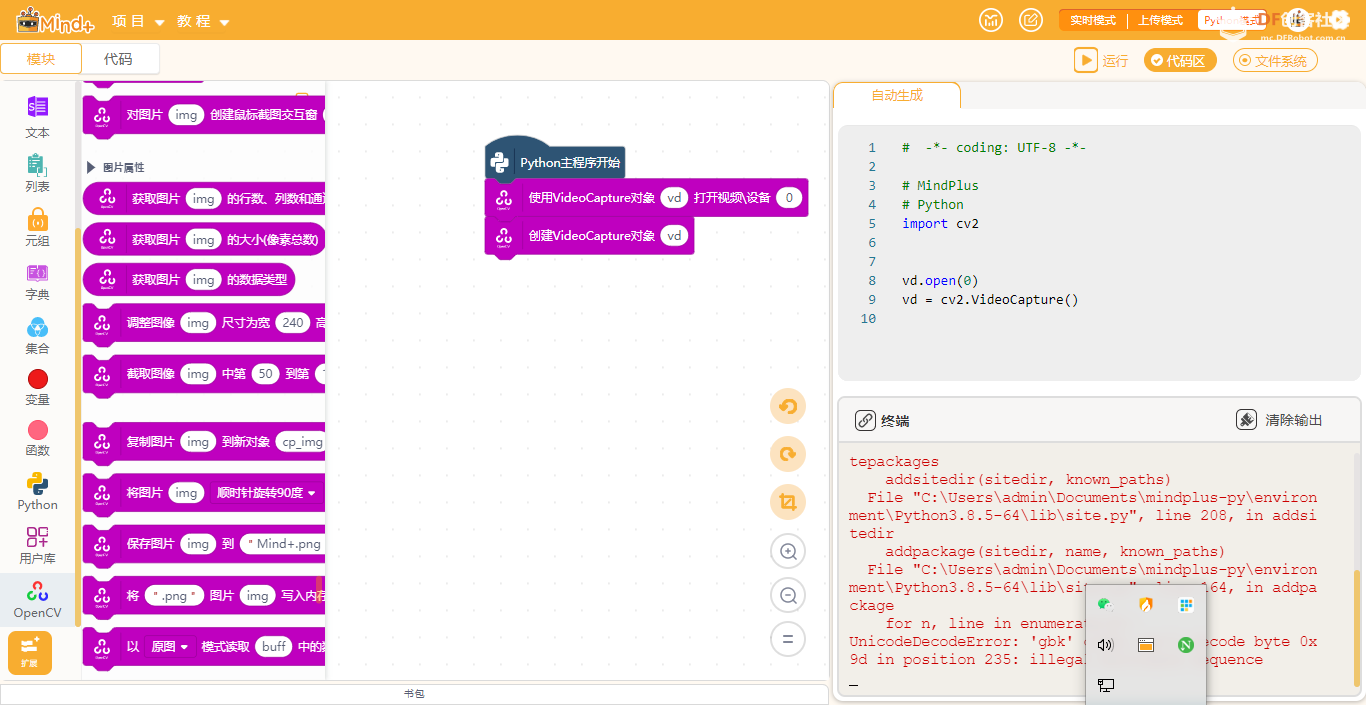Click the green N tray icon

click(1186, 645)
